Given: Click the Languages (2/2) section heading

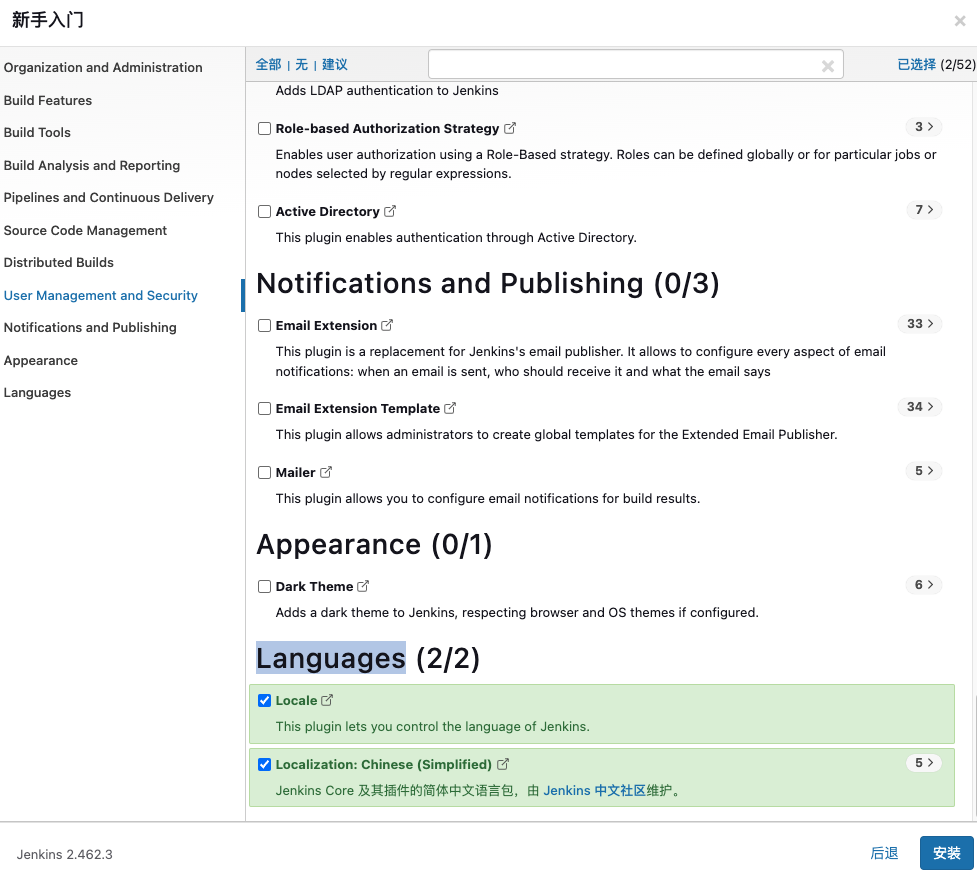Looking at the screenshot, I should click(x=368, y=659).
